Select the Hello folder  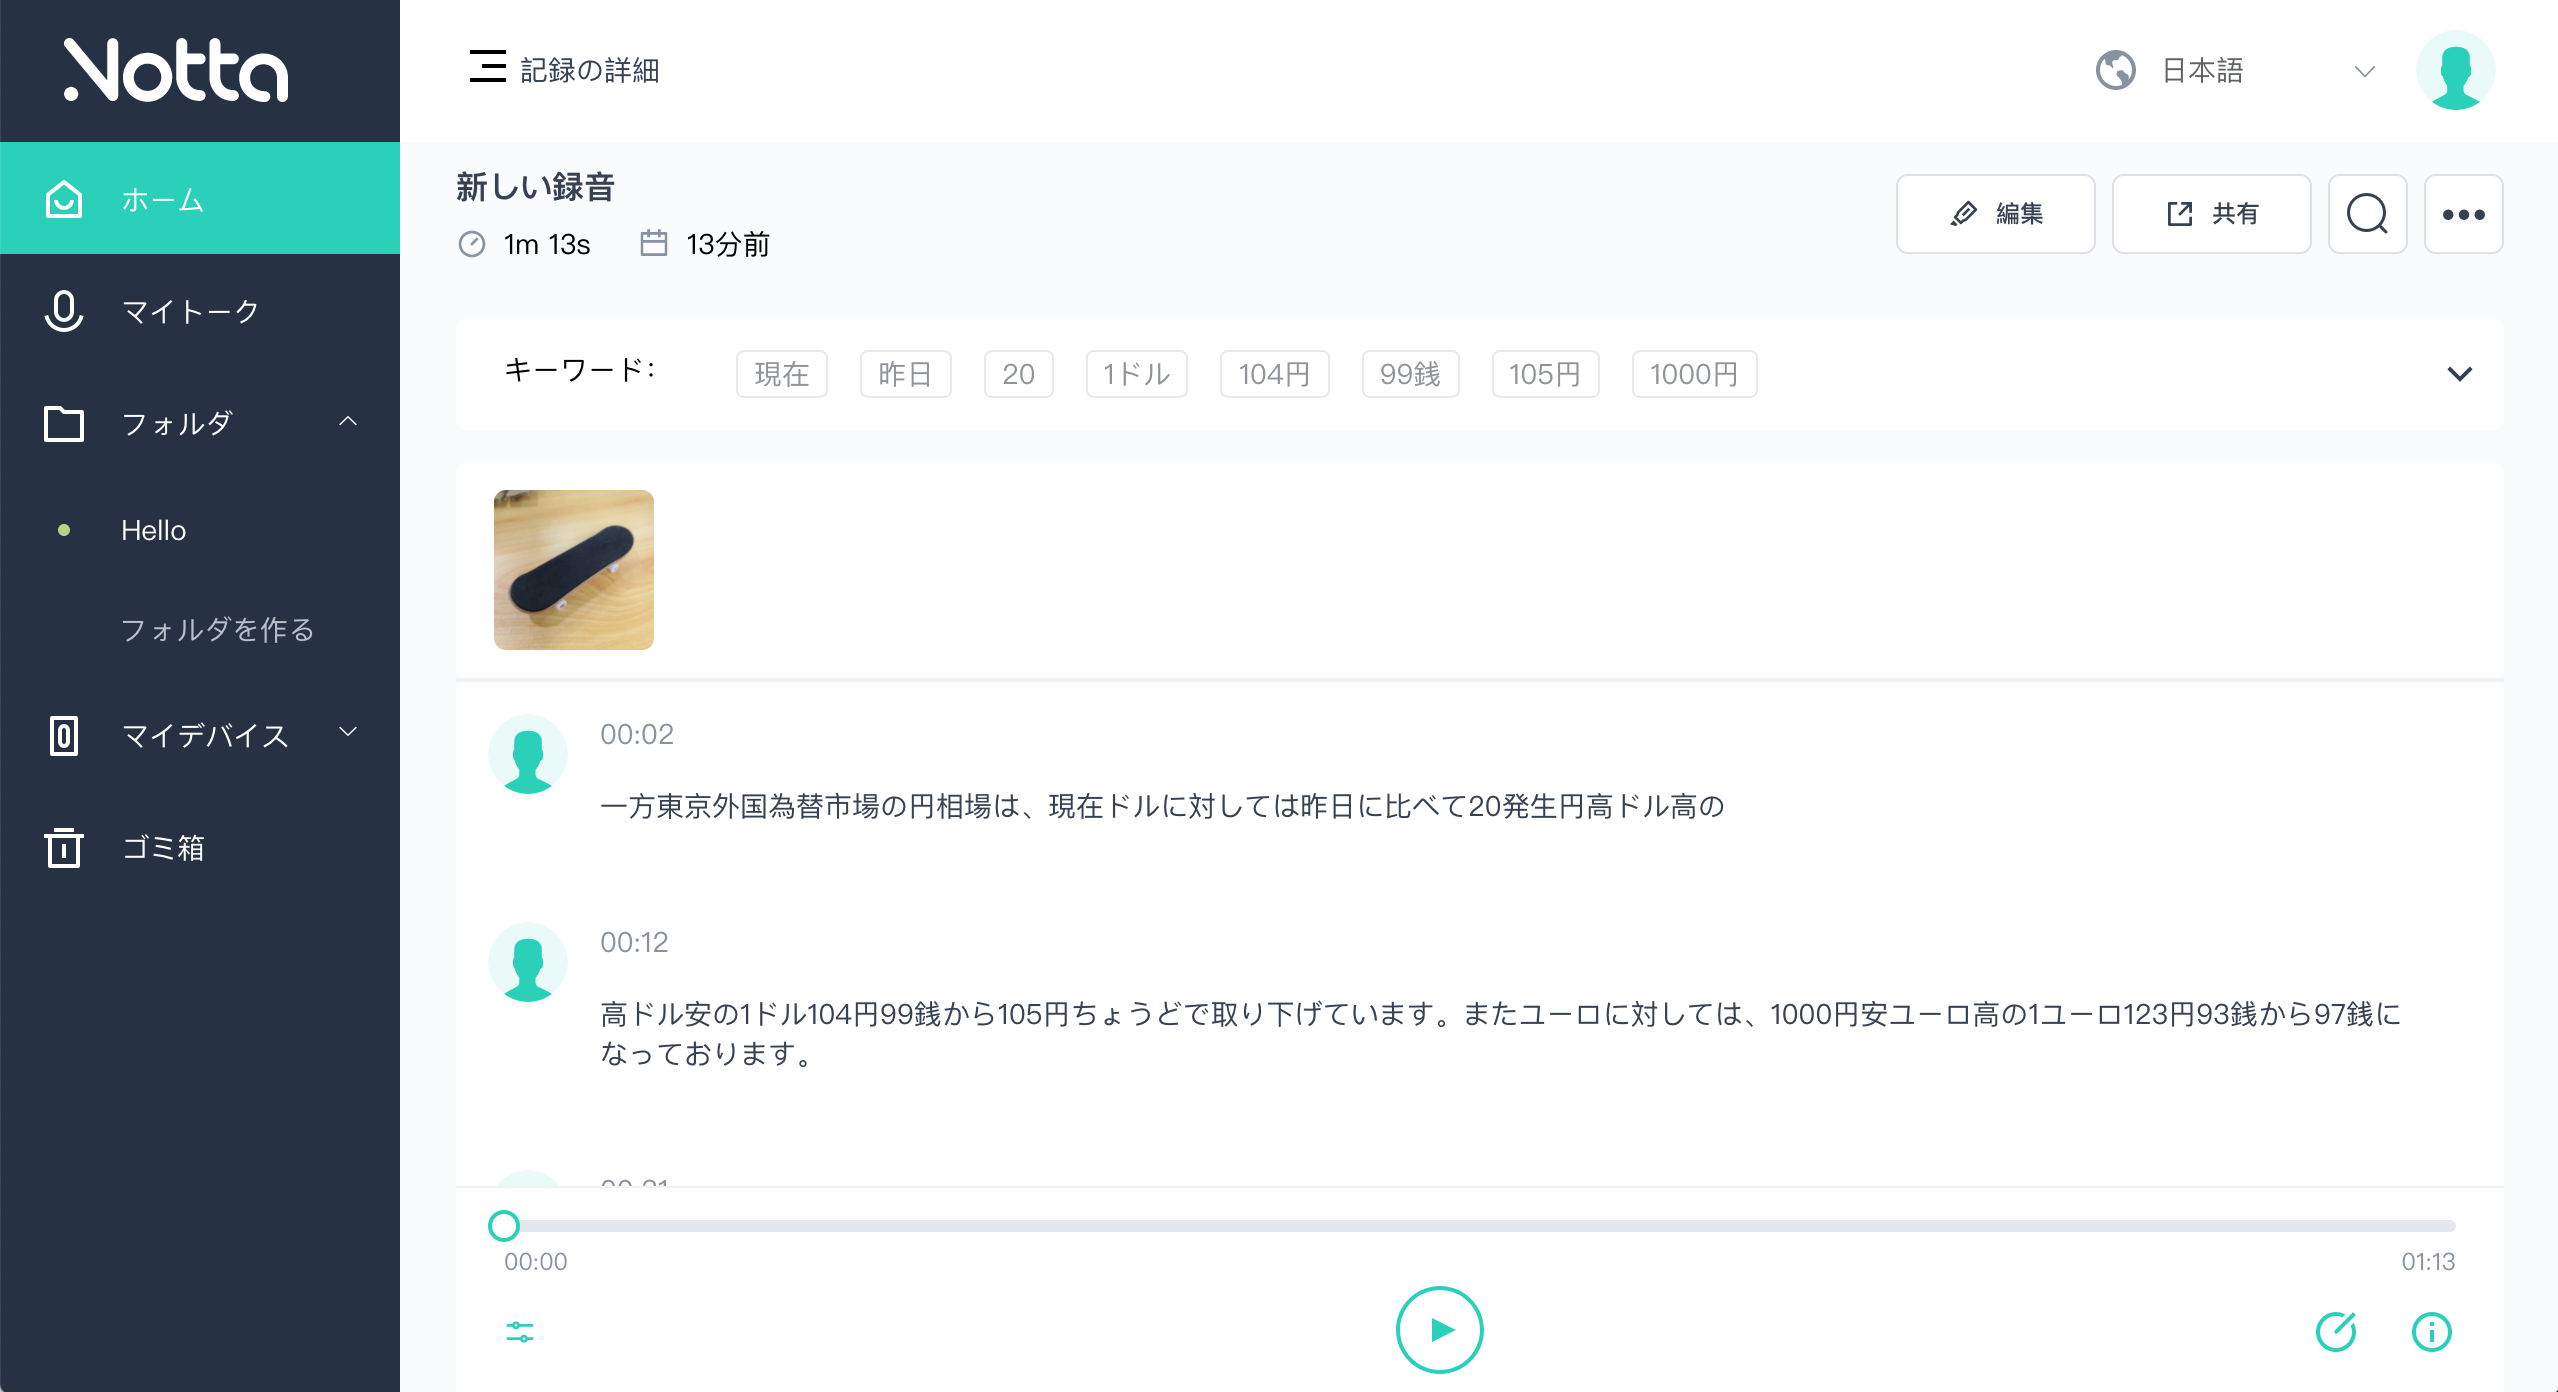tap(153, 530)
